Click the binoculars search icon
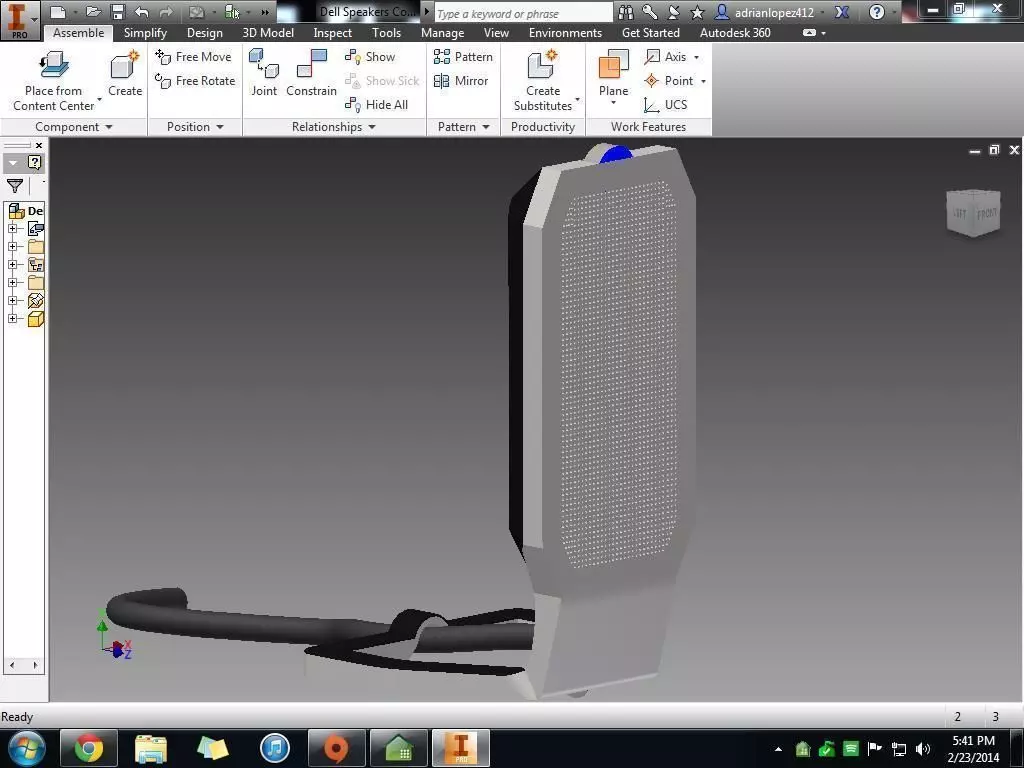Viewport: 1024px width, 768px height. pyautogui.click(x=626, y=12)
